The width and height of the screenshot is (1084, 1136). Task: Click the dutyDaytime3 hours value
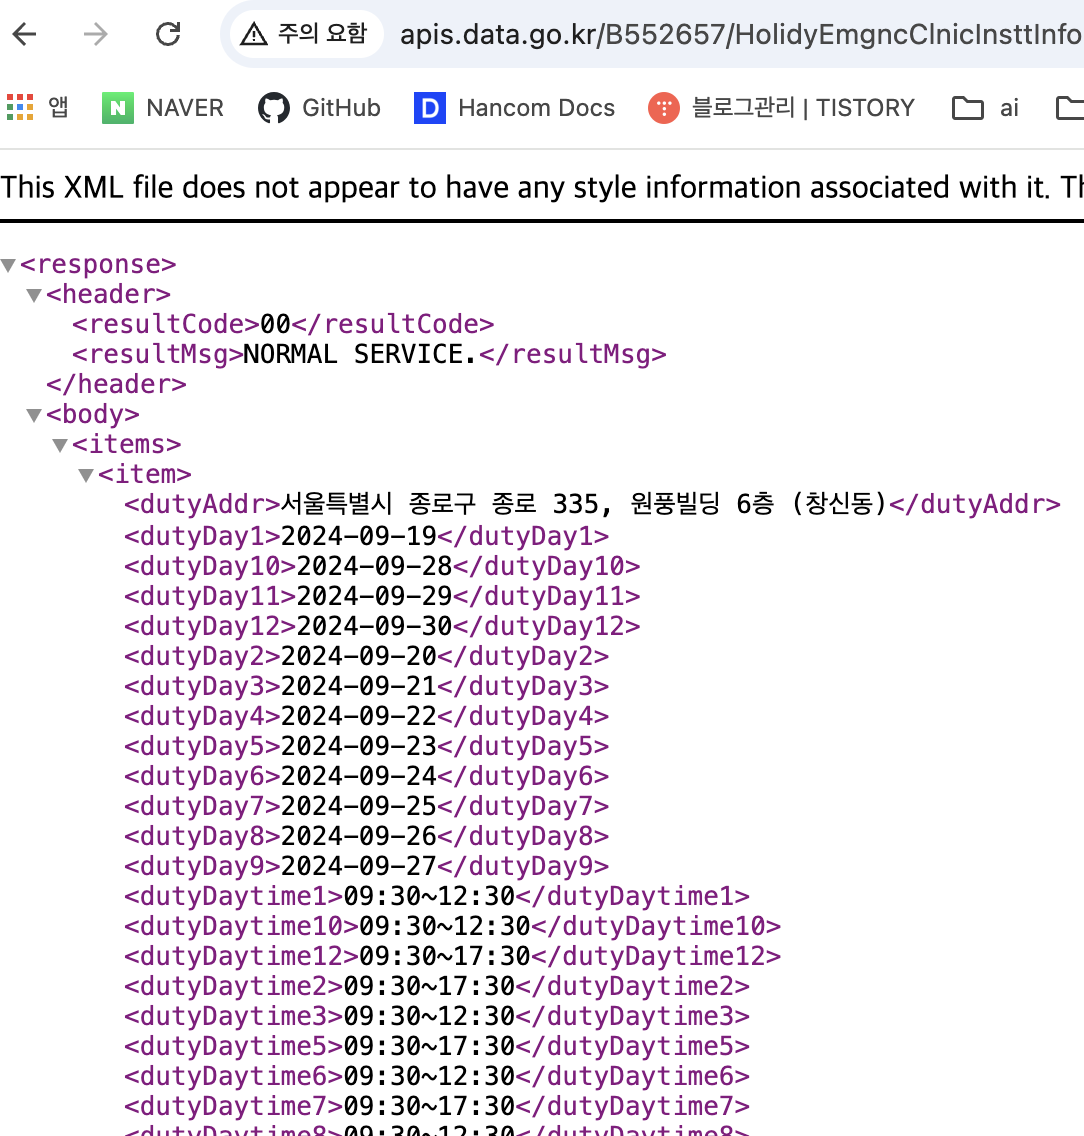pyautogui.click(x=429, y=1017)
